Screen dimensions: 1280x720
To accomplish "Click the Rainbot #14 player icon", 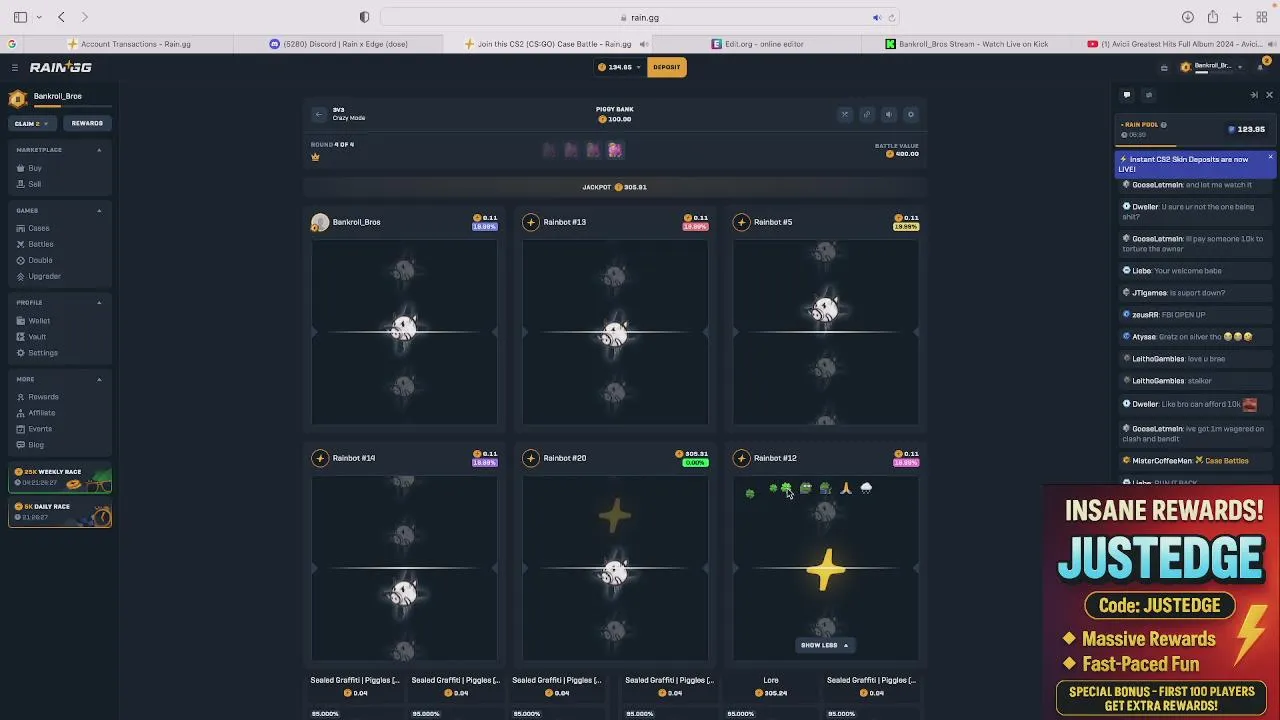I will [x=320, y=458].
